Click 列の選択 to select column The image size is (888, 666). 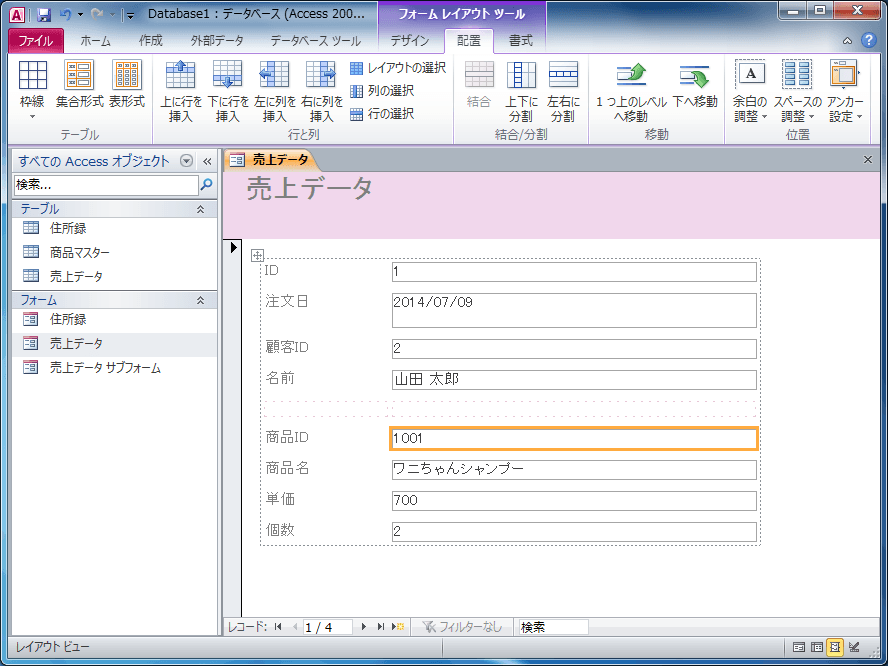tap(382, 91)
